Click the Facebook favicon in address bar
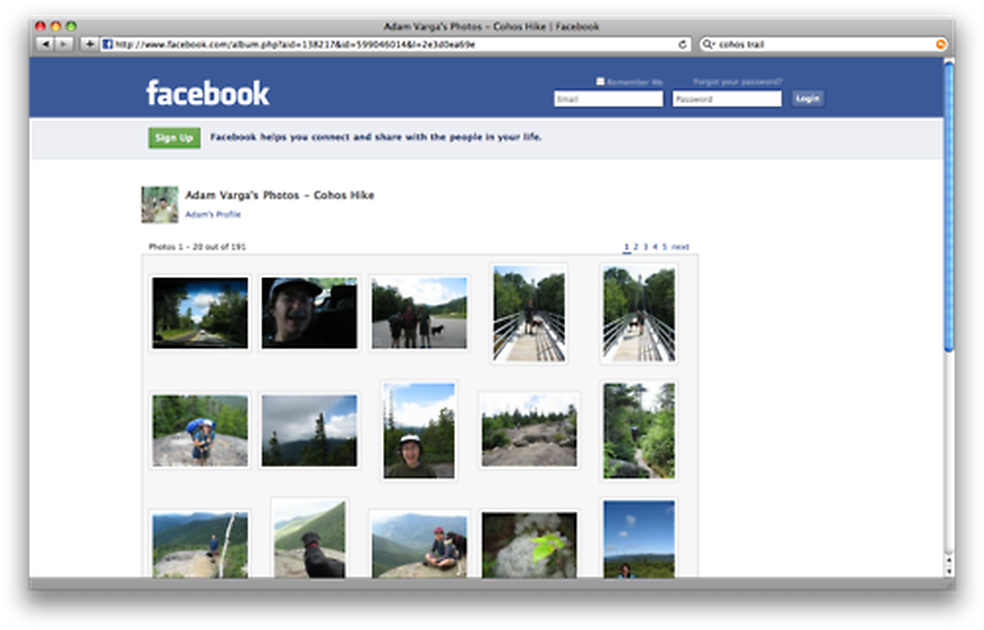Viewport: 984px width, 630px height. pos(107,44)
